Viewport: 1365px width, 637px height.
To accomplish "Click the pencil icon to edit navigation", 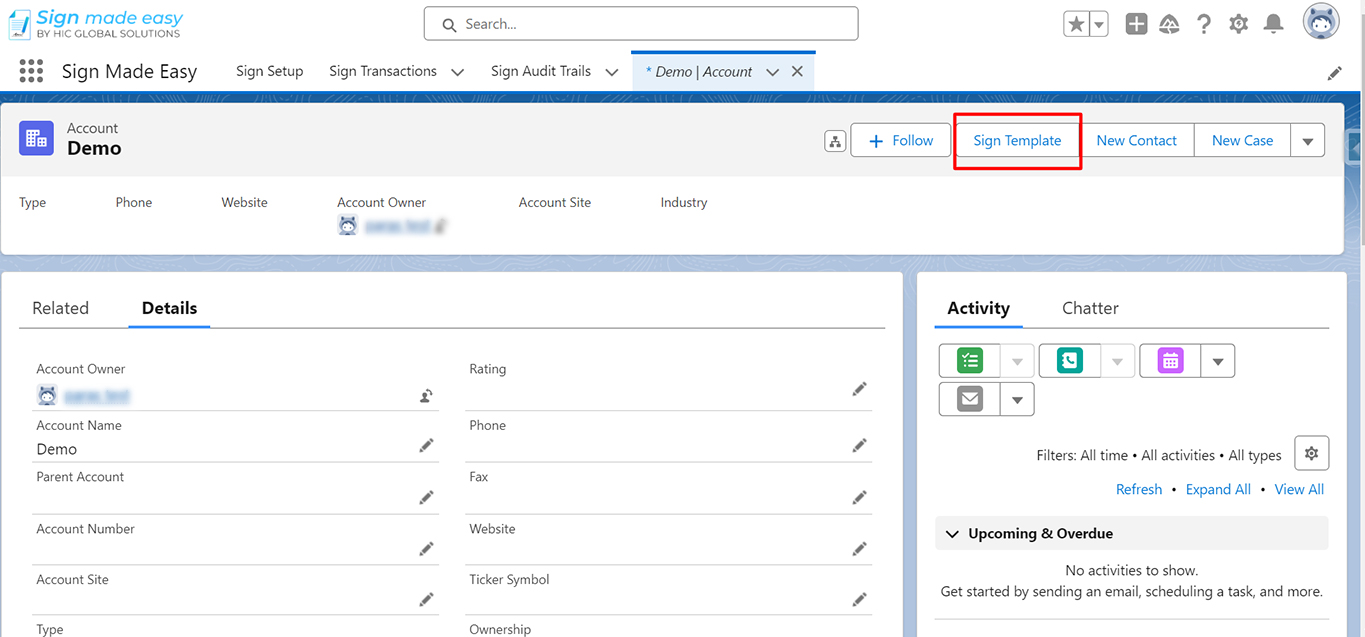I will tap(1334, 73).
